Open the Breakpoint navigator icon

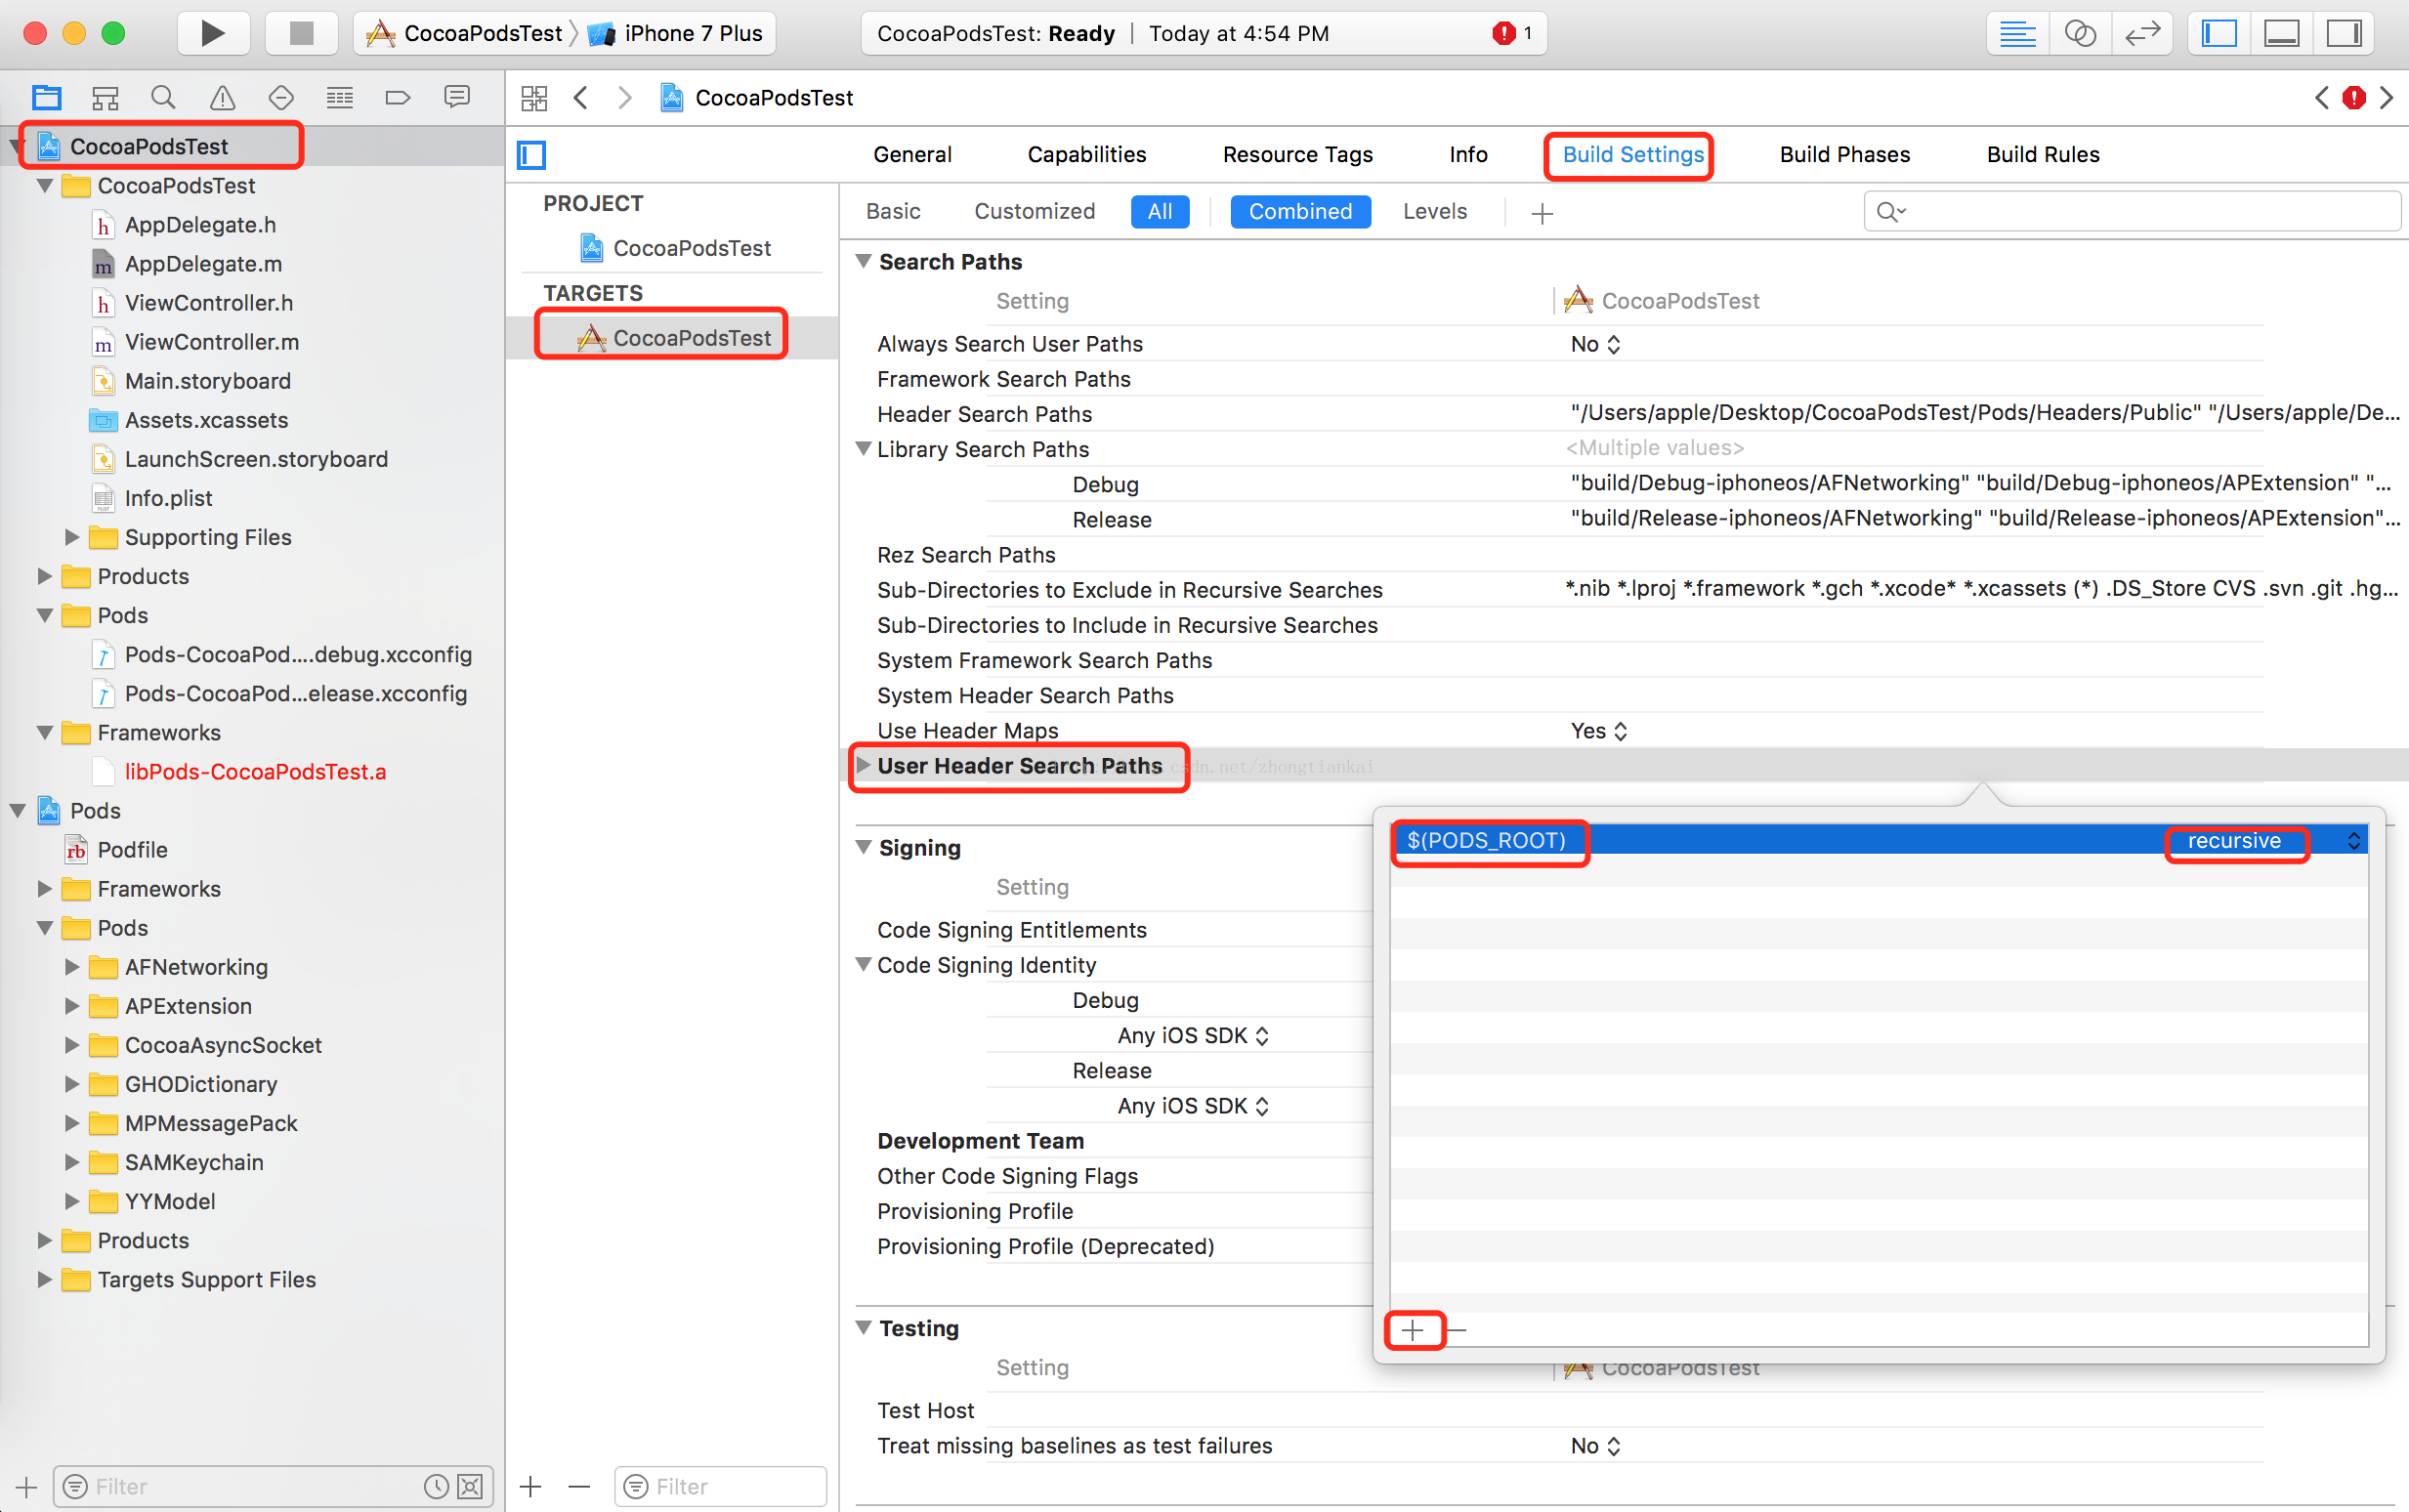(398, 97)
